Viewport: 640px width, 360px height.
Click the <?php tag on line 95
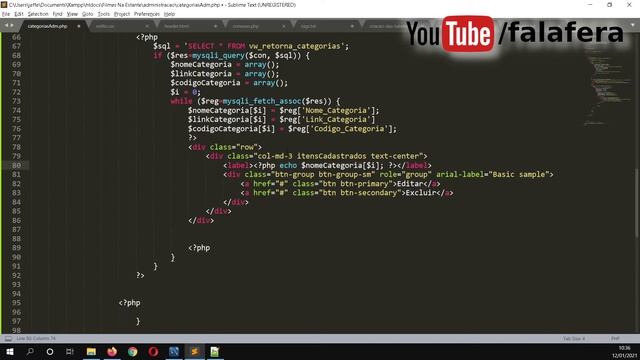(x=129, y=303)
